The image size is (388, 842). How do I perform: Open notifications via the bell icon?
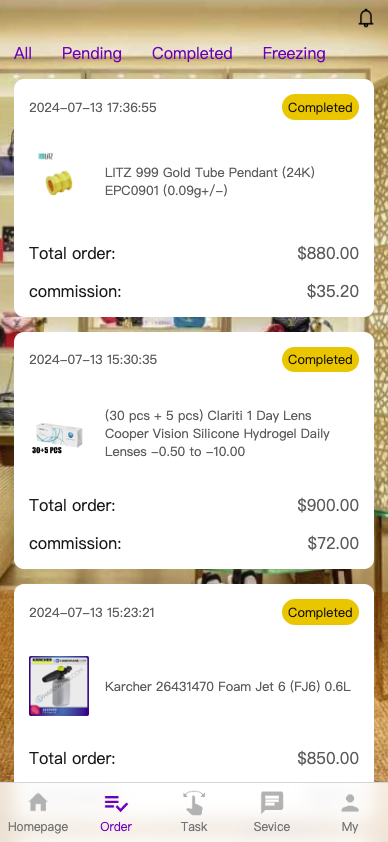(x=366, y=18)
